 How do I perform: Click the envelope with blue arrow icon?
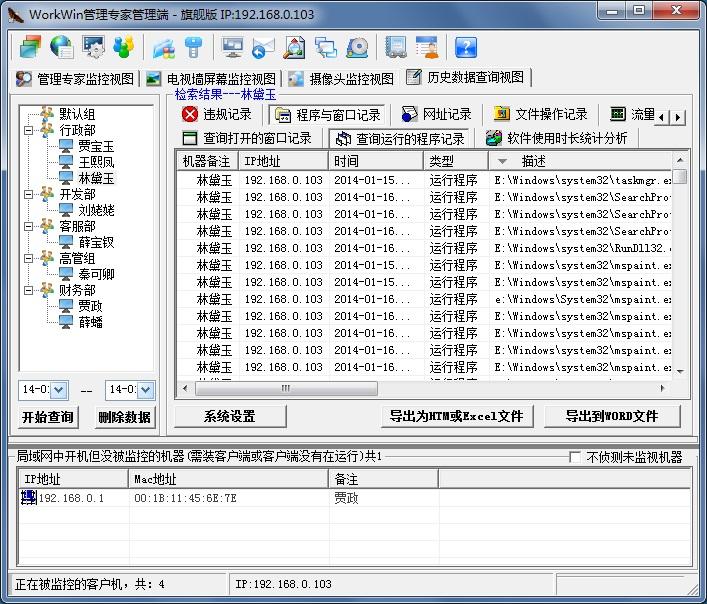click(263, 48)
